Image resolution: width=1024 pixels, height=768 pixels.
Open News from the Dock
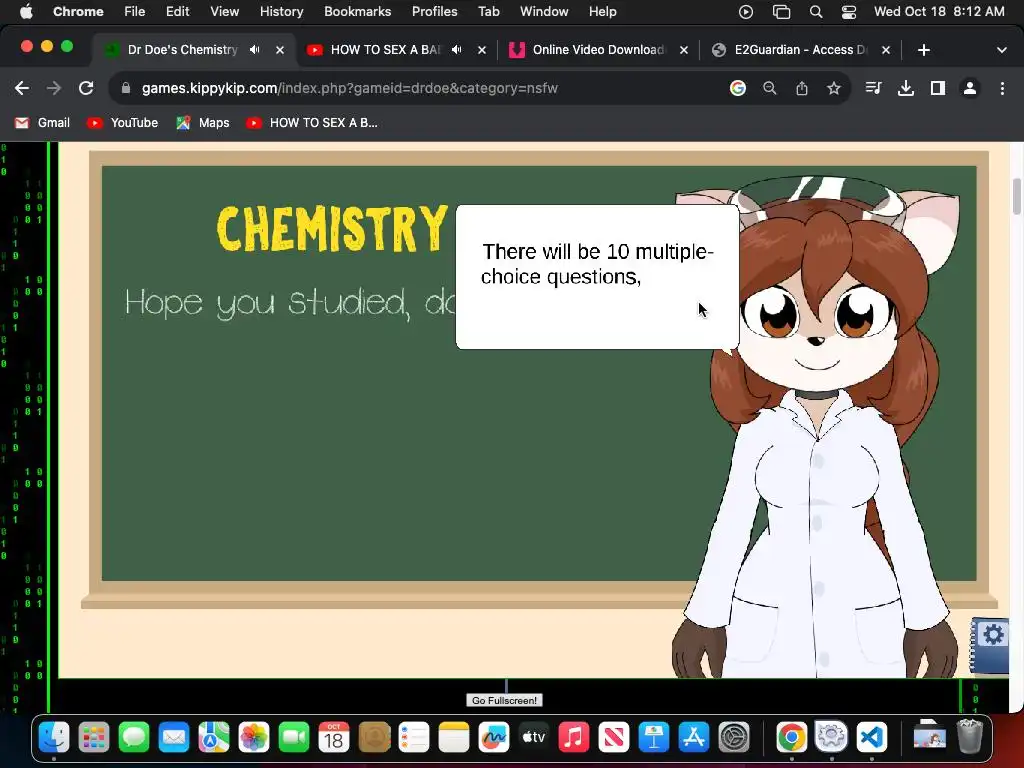[x=614, y=738]
